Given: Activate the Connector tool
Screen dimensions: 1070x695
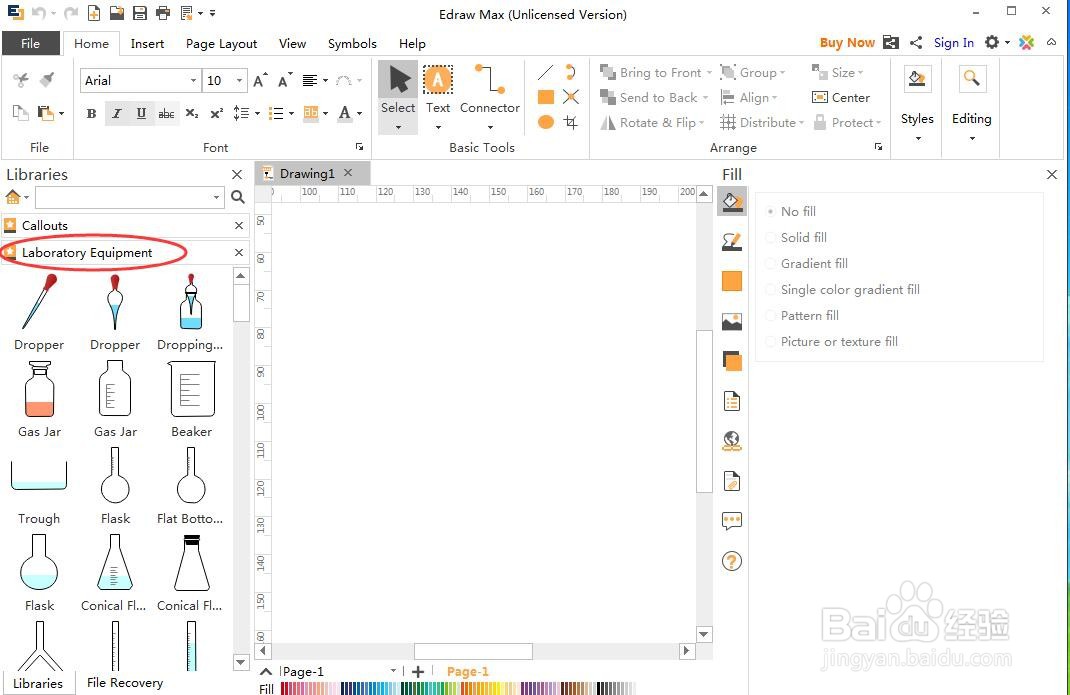Looking at the screenshot, I should pyautogui.click(x=489, y=96).
